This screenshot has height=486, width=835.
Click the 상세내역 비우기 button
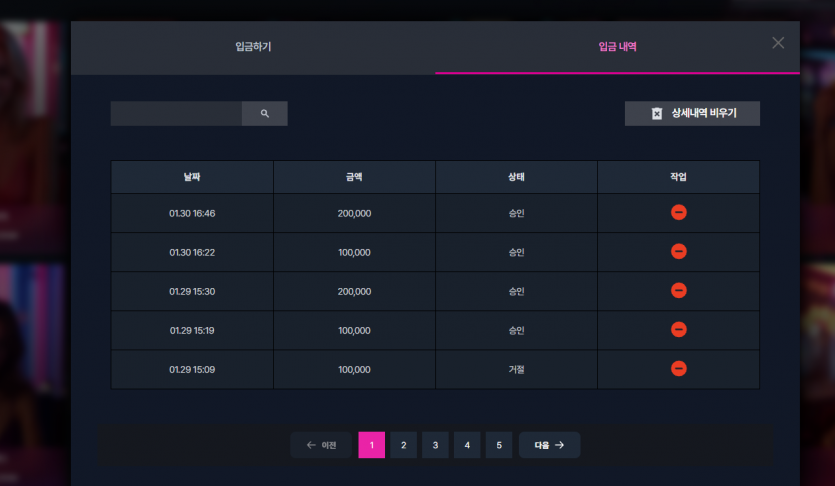(692, 113)
